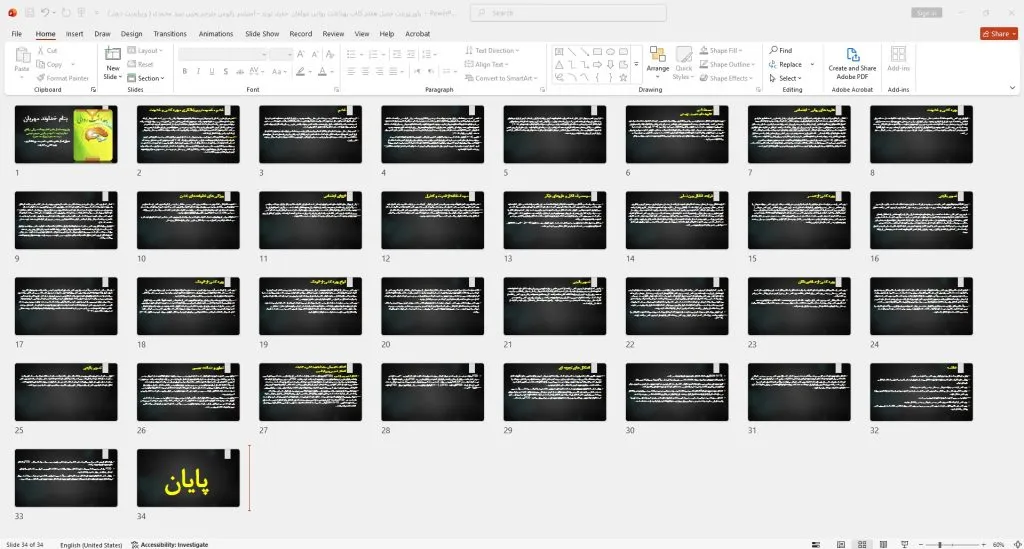Viewport: 1024px width, 549px height.
Task: Click the Clear All Formatting icon
Action: point(330,54)
